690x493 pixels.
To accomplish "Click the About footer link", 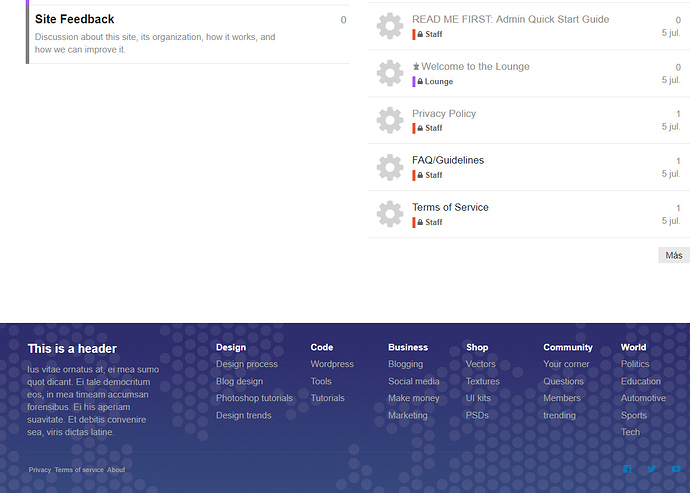I will [116, 470].
